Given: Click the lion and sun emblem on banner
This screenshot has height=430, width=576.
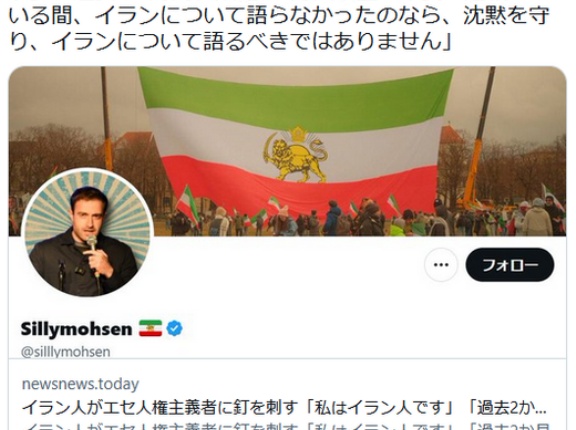Looking at the screenshot, I should click(x=296, y=154).
